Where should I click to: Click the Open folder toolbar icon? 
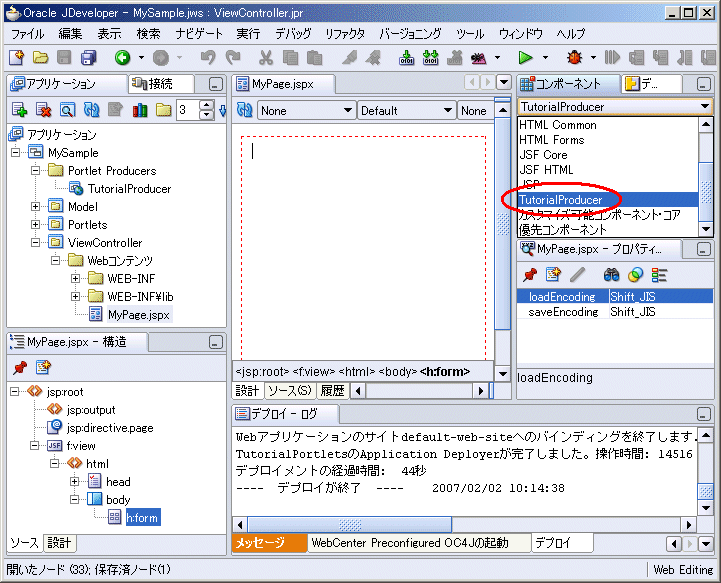[x=40, y=57]
